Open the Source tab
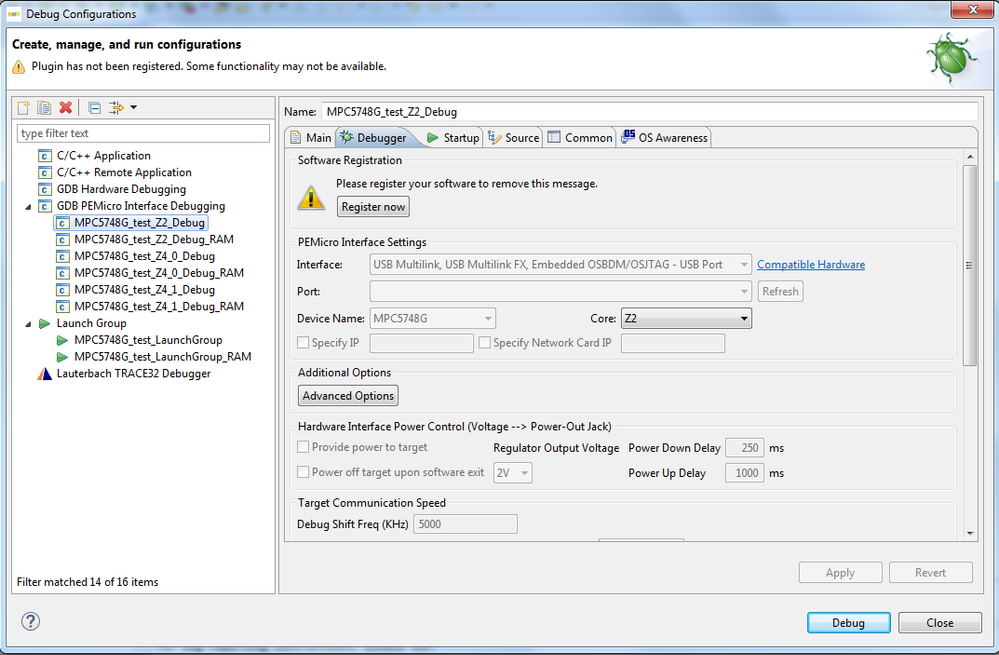 [x=514, y=138]
